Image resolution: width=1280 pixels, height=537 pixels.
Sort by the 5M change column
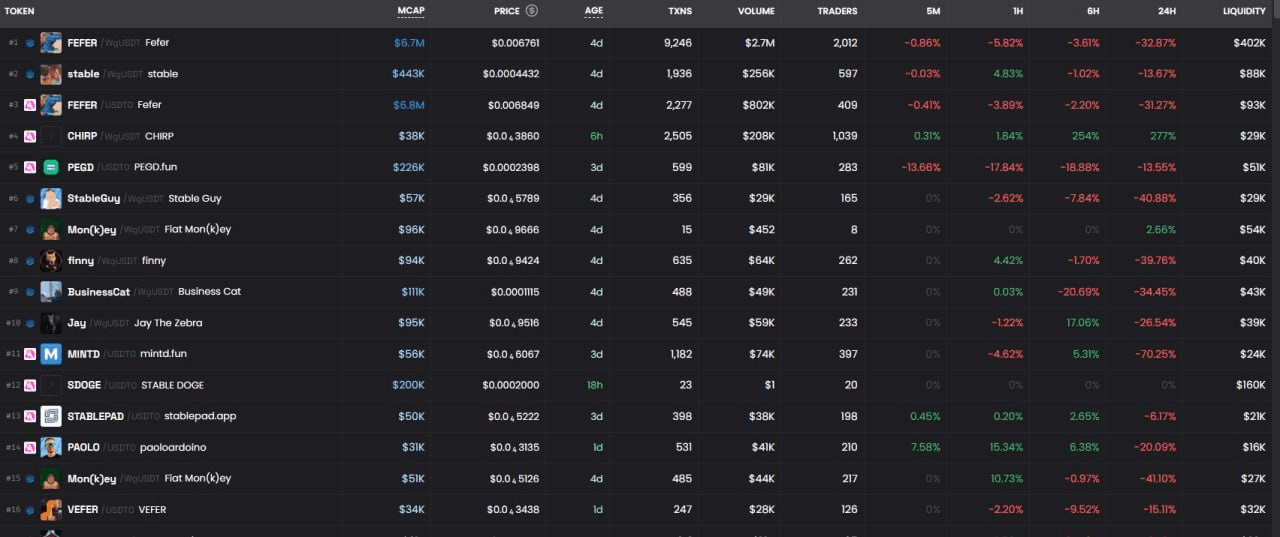coord(932,11)
